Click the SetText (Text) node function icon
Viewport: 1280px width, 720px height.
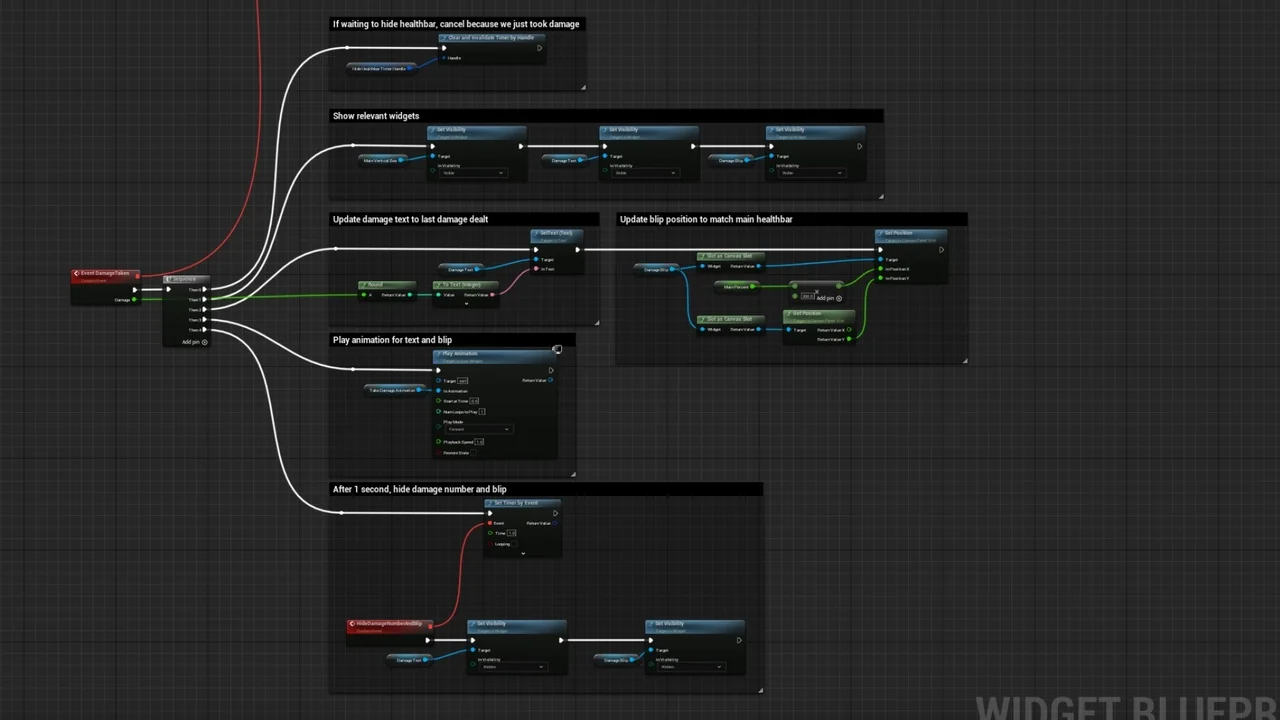click(x=537, y=233)
